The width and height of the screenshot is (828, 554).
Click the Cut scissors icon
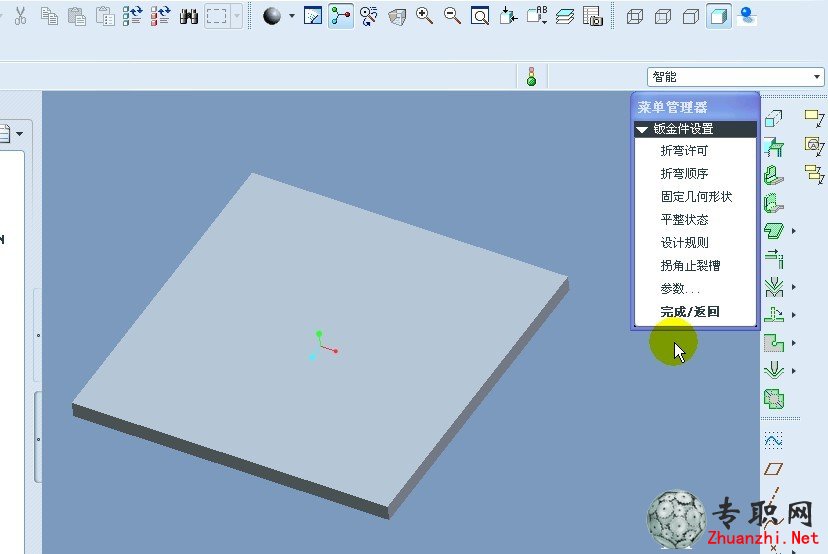coord(21,16)
